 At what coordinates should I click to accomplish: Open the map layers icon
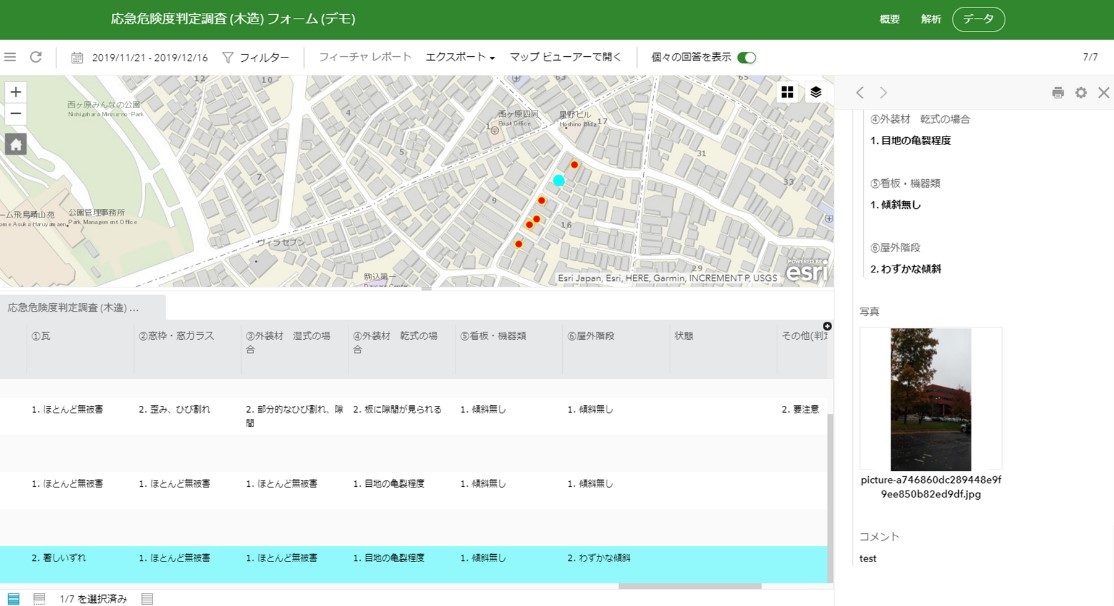[815, 92]
